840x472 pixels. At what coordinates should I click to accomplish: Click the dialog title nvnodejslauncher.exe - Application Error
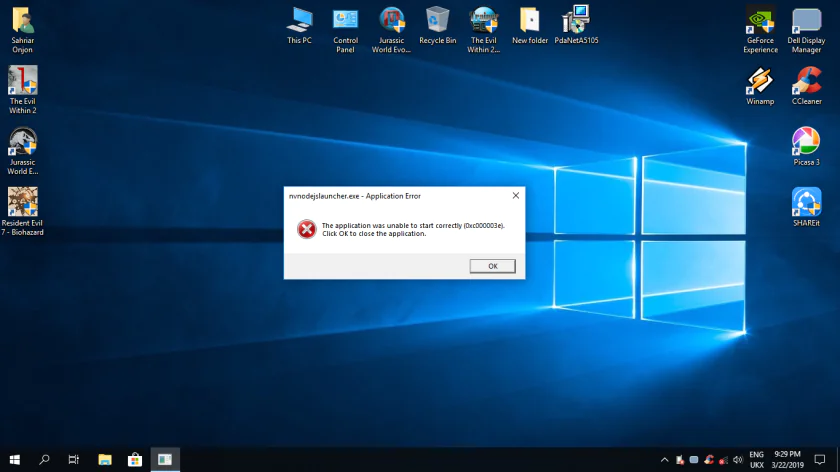(x=355, y=196)
